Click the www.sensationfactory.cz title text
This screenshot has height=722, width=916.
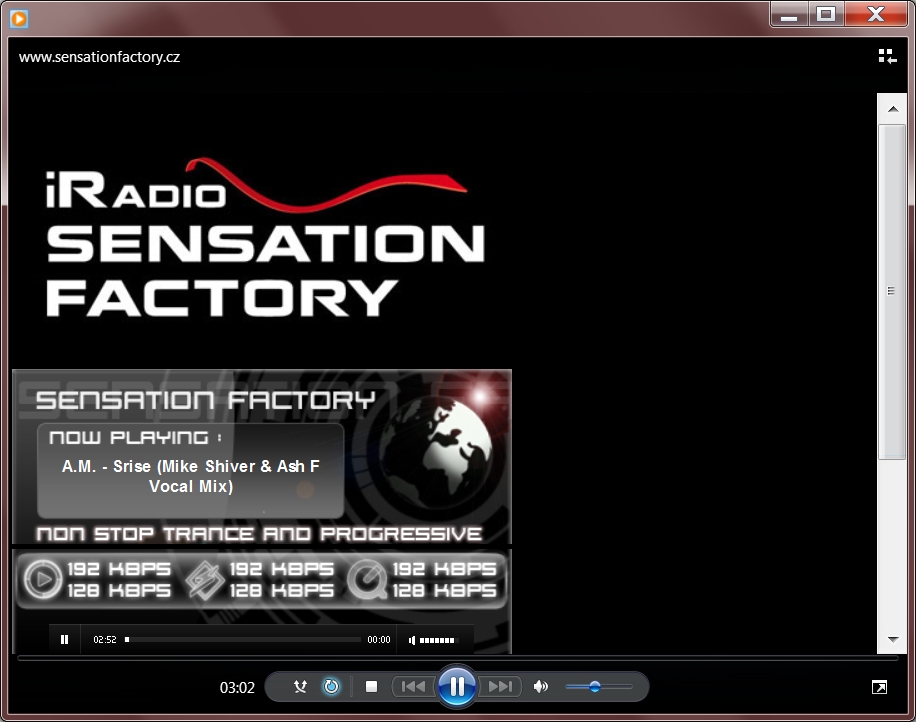click(x=99, y=57)
